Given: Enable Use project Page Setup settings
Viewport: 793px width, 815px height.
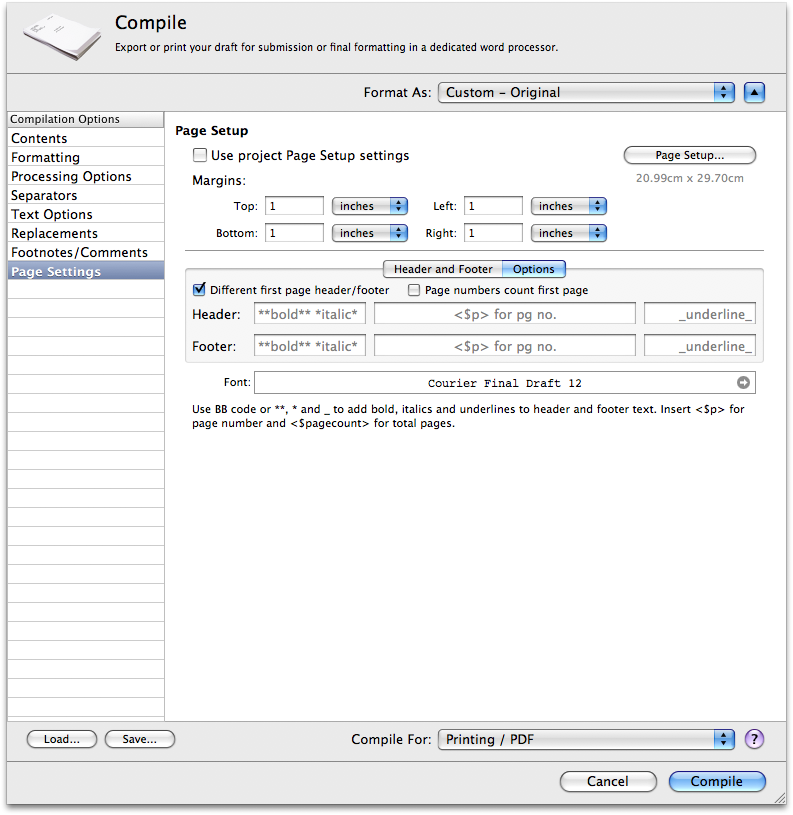Looking at the screenshot, I should point(200,155).
